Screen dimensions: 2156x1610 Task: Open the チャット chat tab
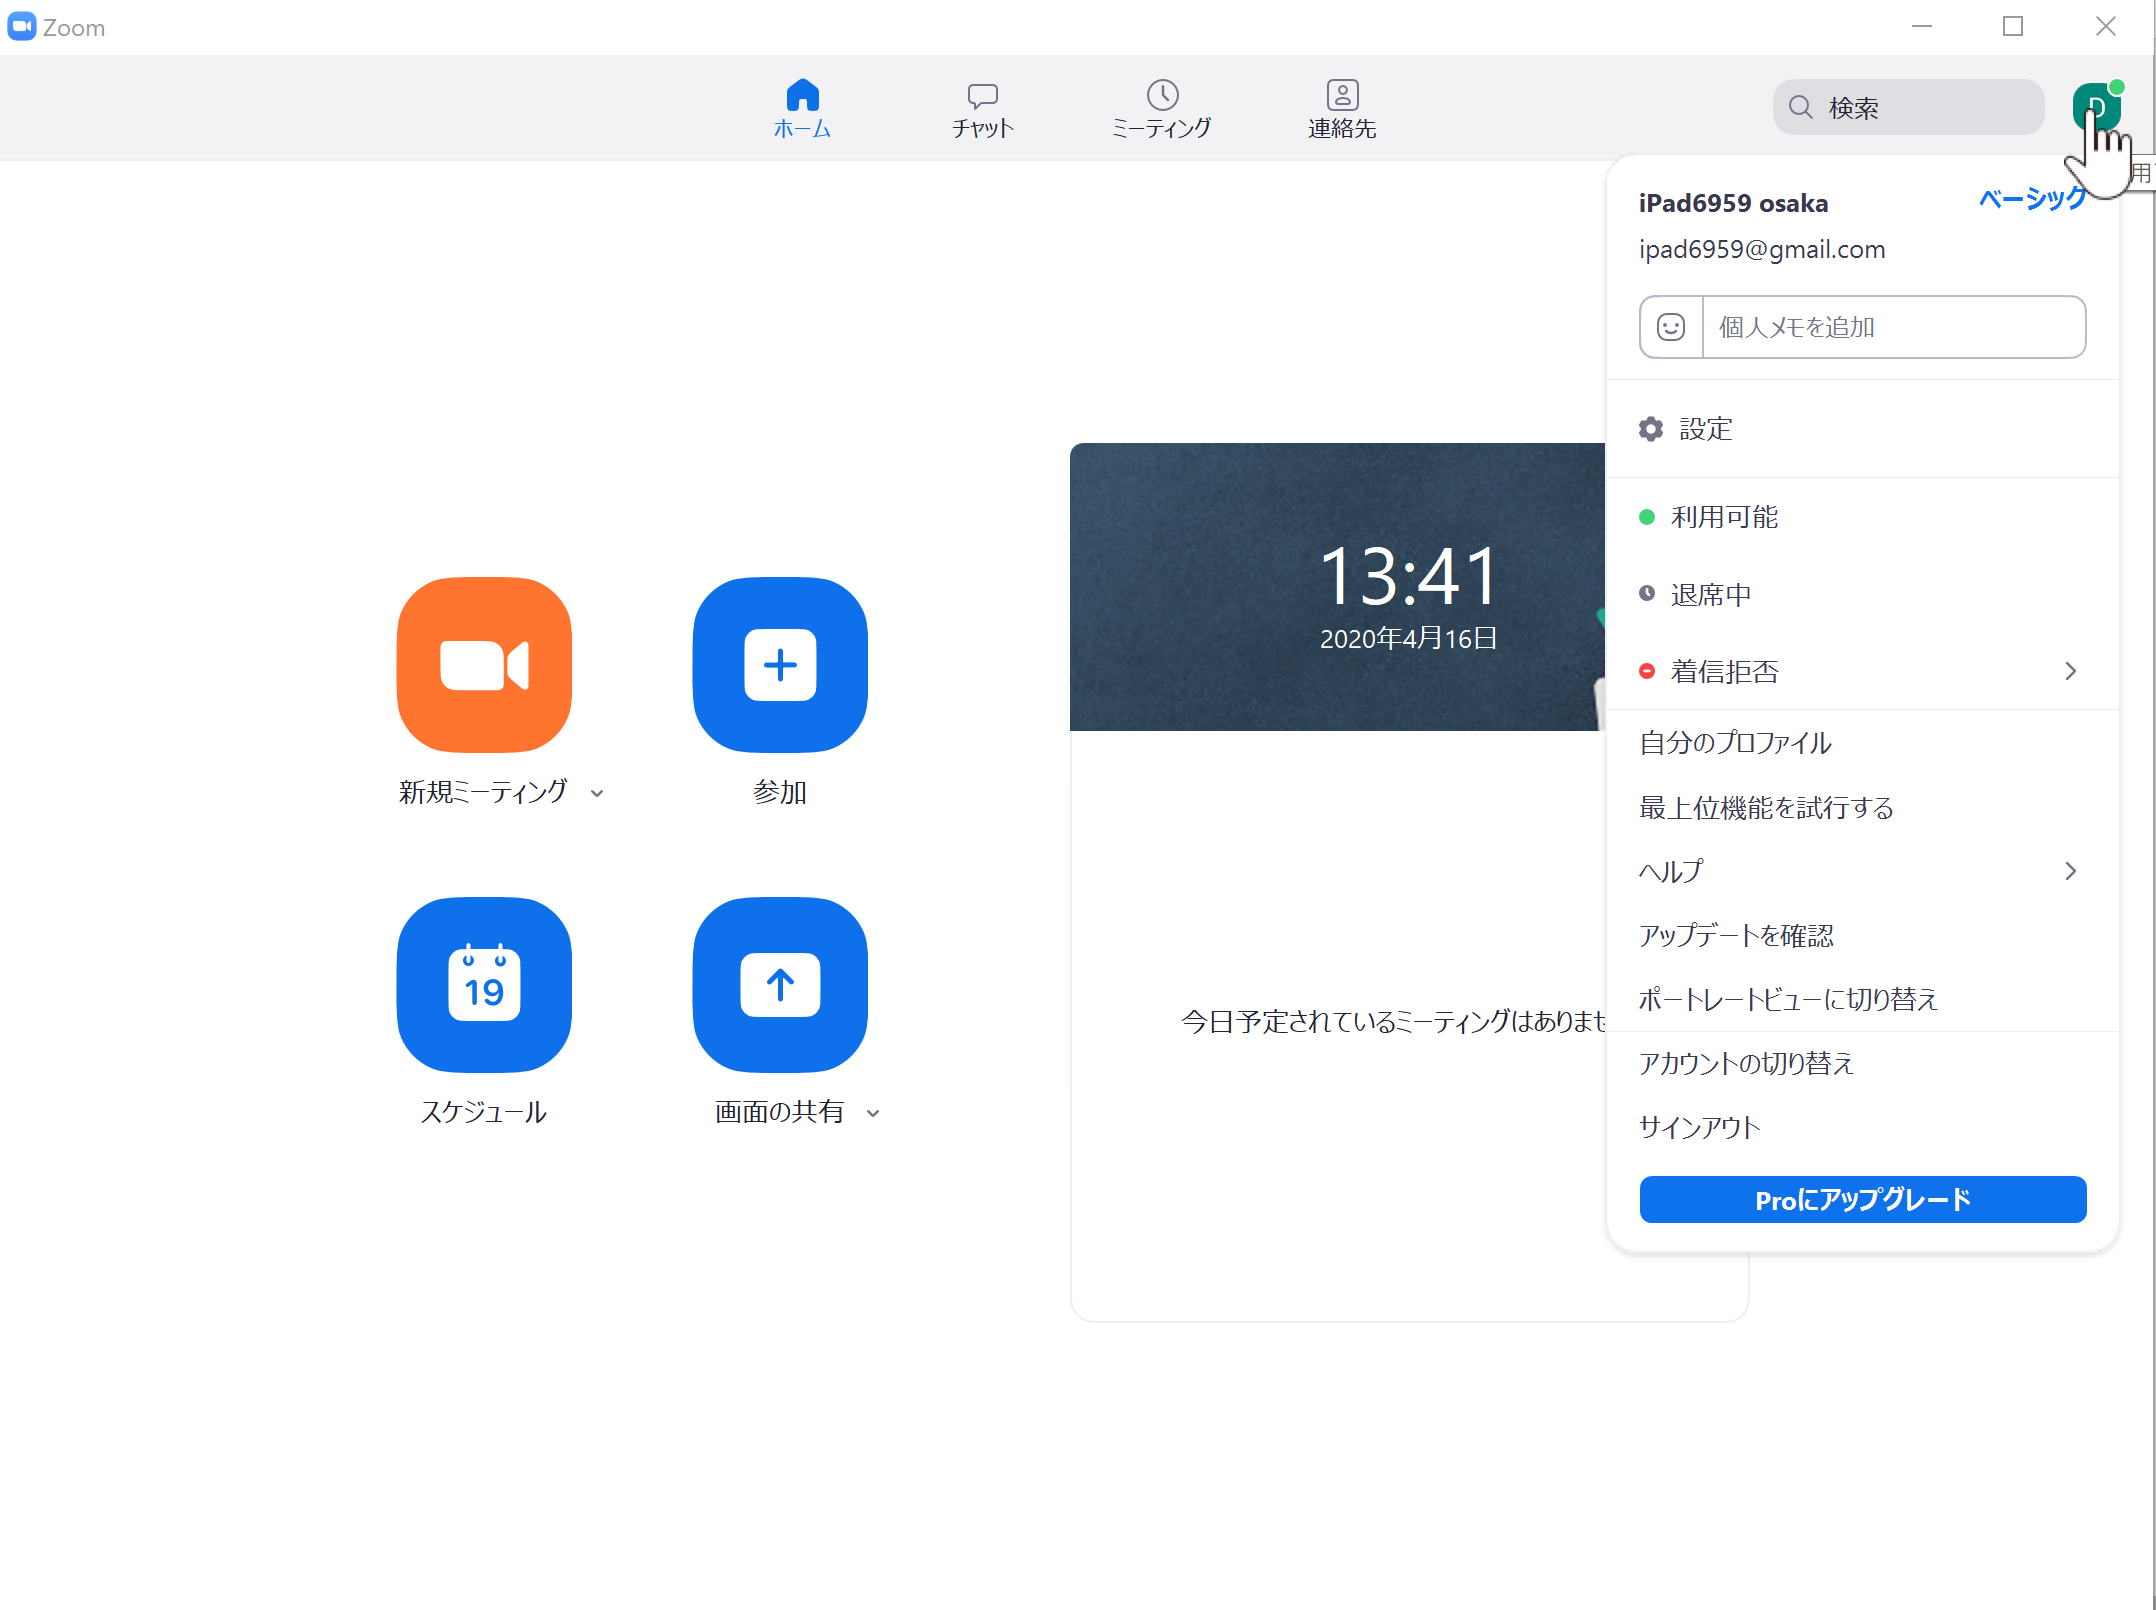(983, 110)
